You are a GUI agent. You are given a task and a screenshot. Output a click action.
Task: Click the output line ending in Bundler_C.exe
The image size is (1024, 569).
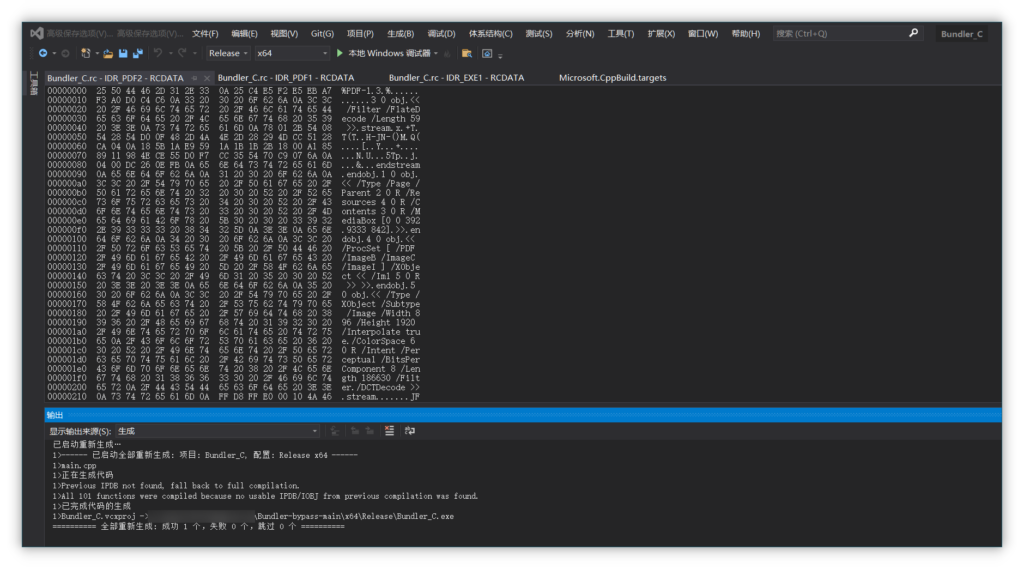pos(253,516)
